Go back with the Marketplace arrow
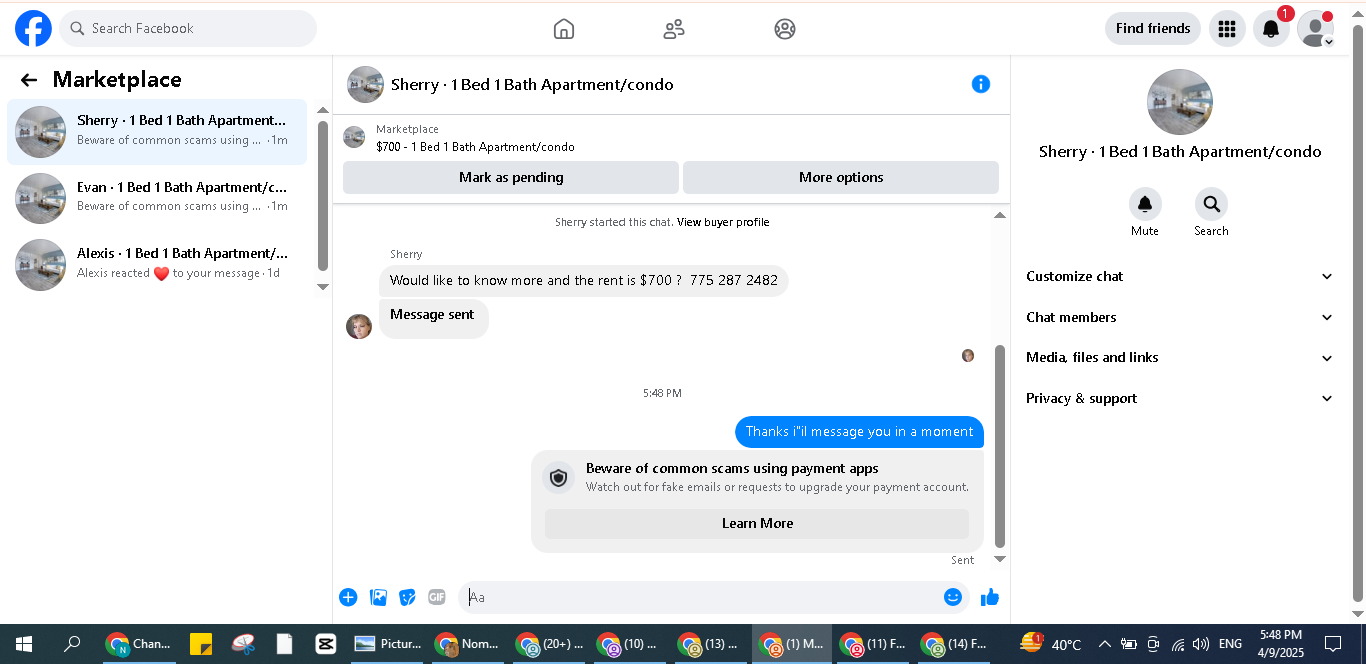The width and height of the screenshot is (1366, 664). click(x=29, y=80)
